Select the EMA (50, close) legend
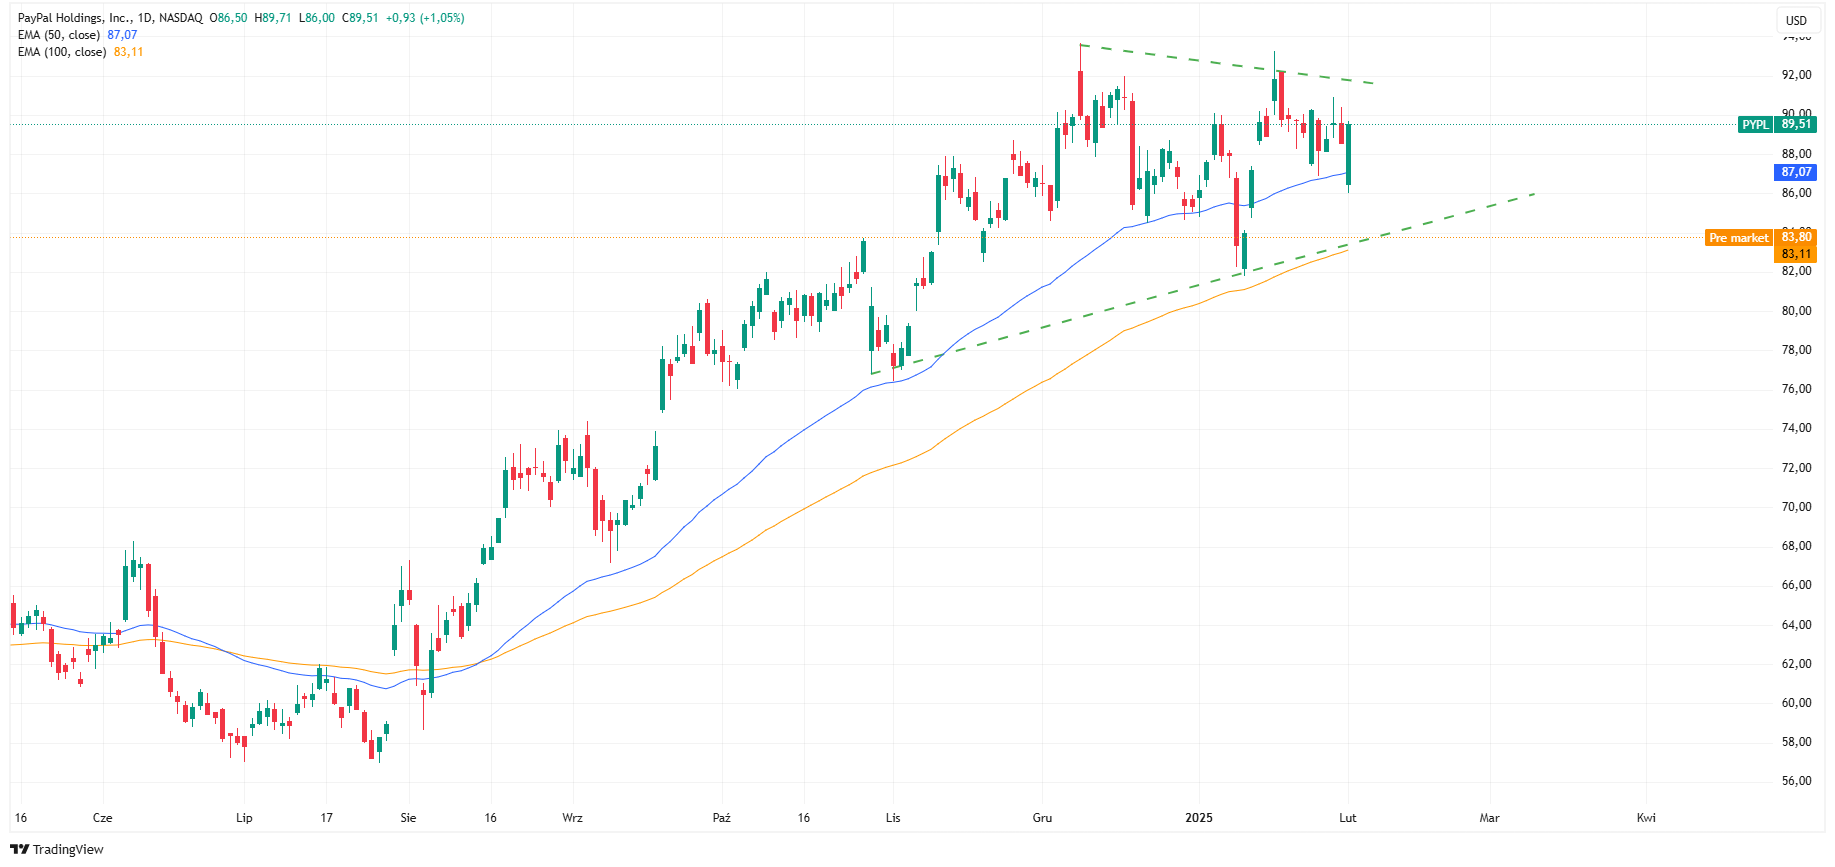Viewport: 1835px width, 867px height. point(59,35)
